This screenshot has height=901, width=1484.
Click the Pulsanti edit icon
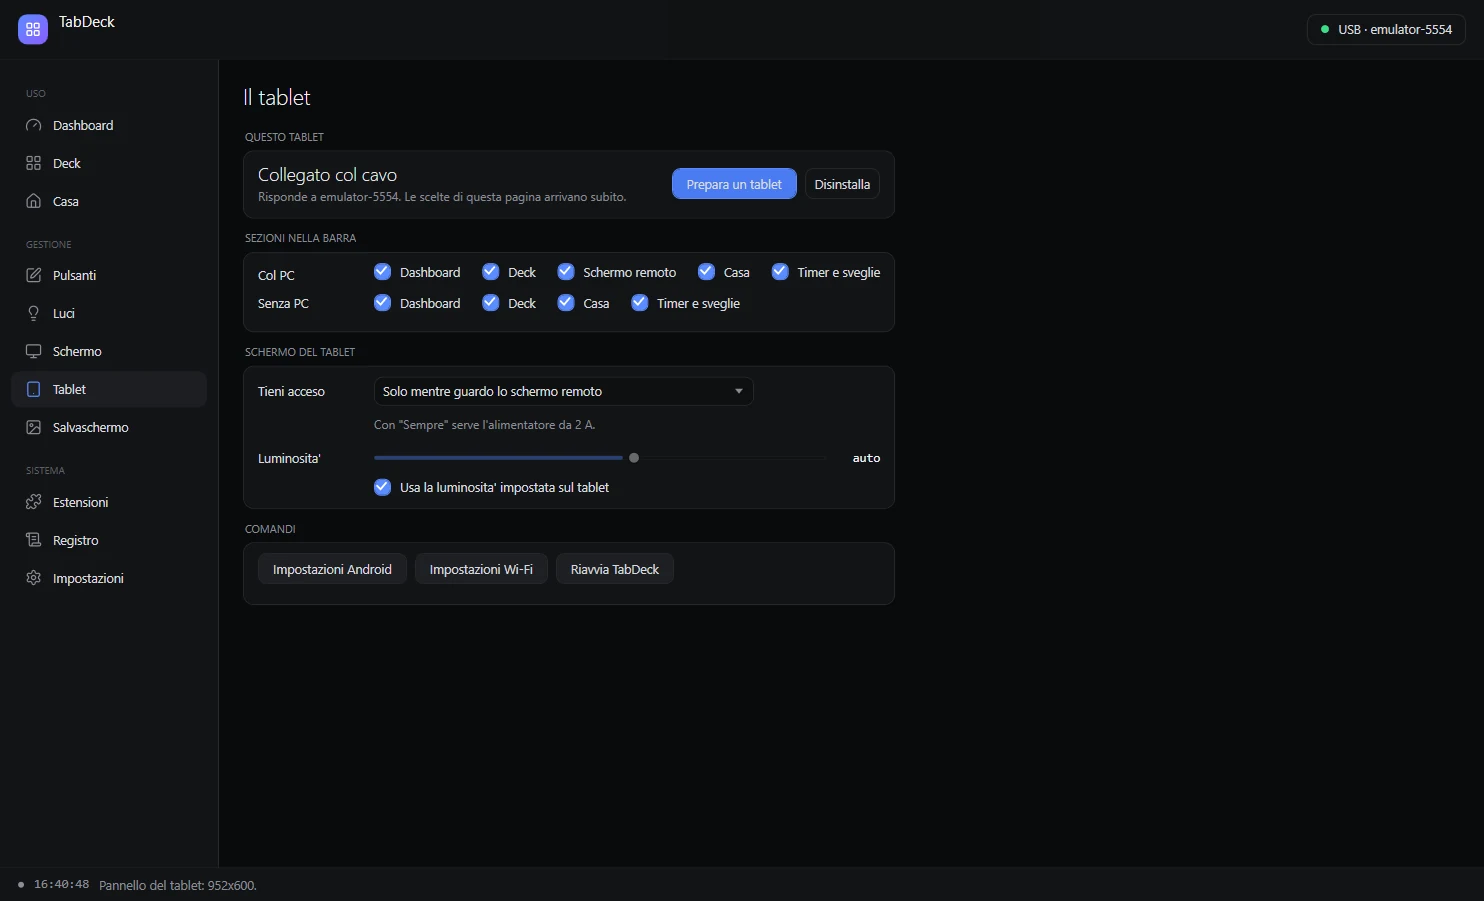[33, 275]
